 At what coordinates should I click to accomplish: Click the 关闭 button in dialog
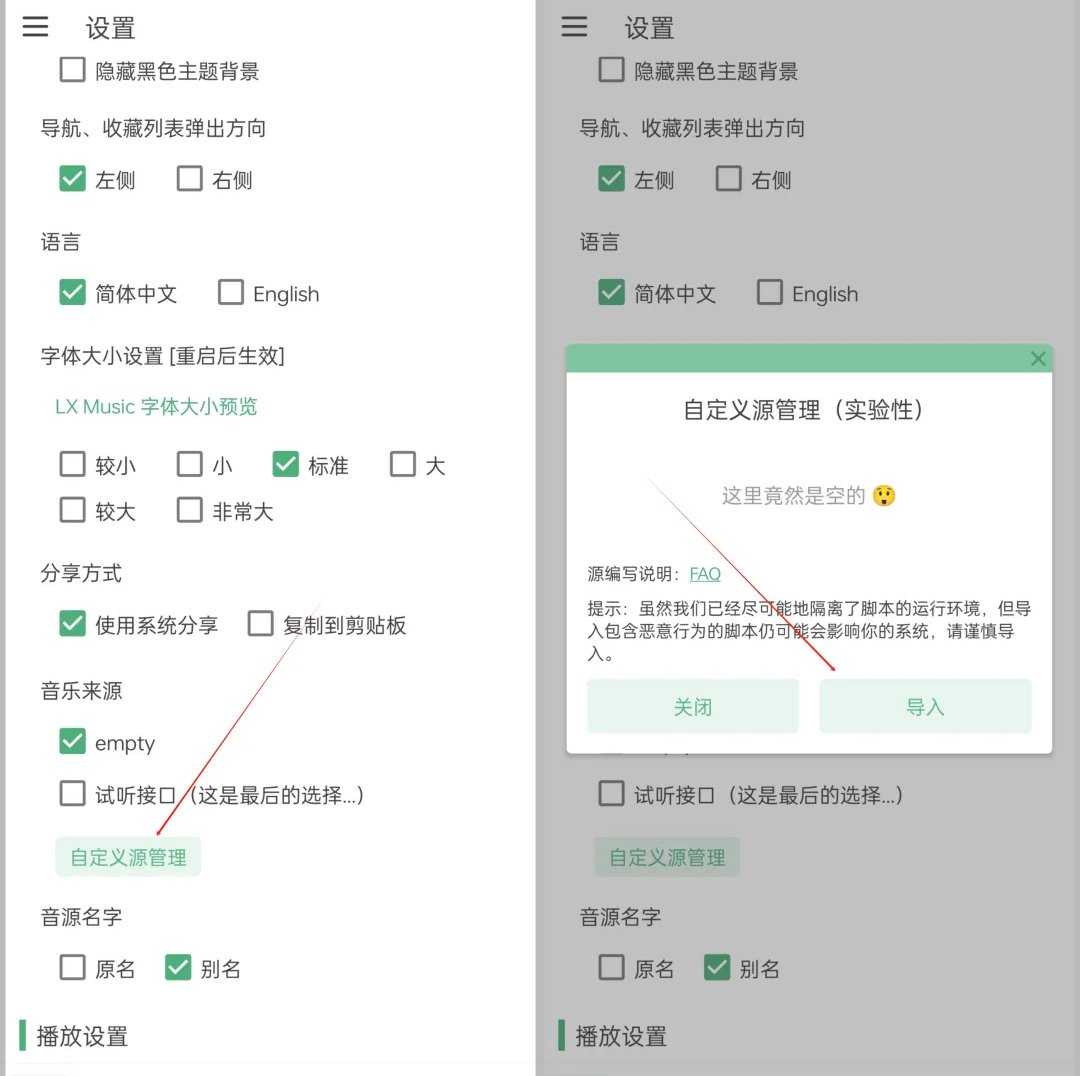pos(692,706)
